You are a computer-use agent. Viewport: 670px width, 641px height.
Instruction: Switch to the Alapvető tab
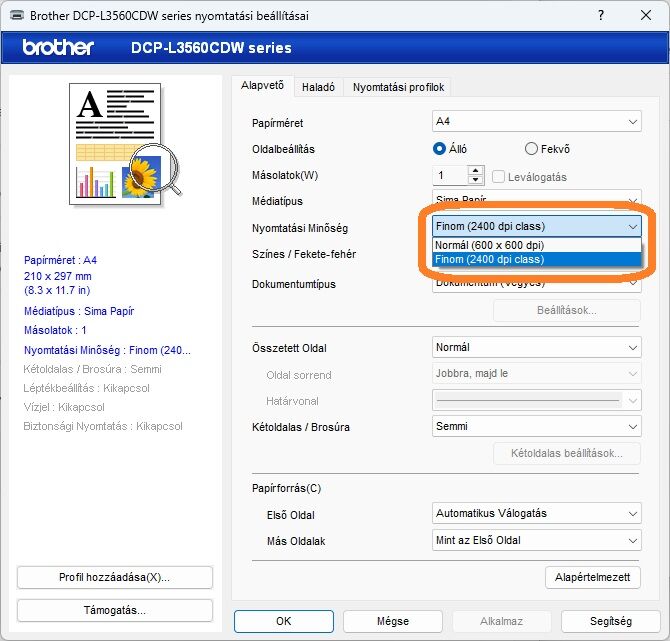[x=262, y=85]
